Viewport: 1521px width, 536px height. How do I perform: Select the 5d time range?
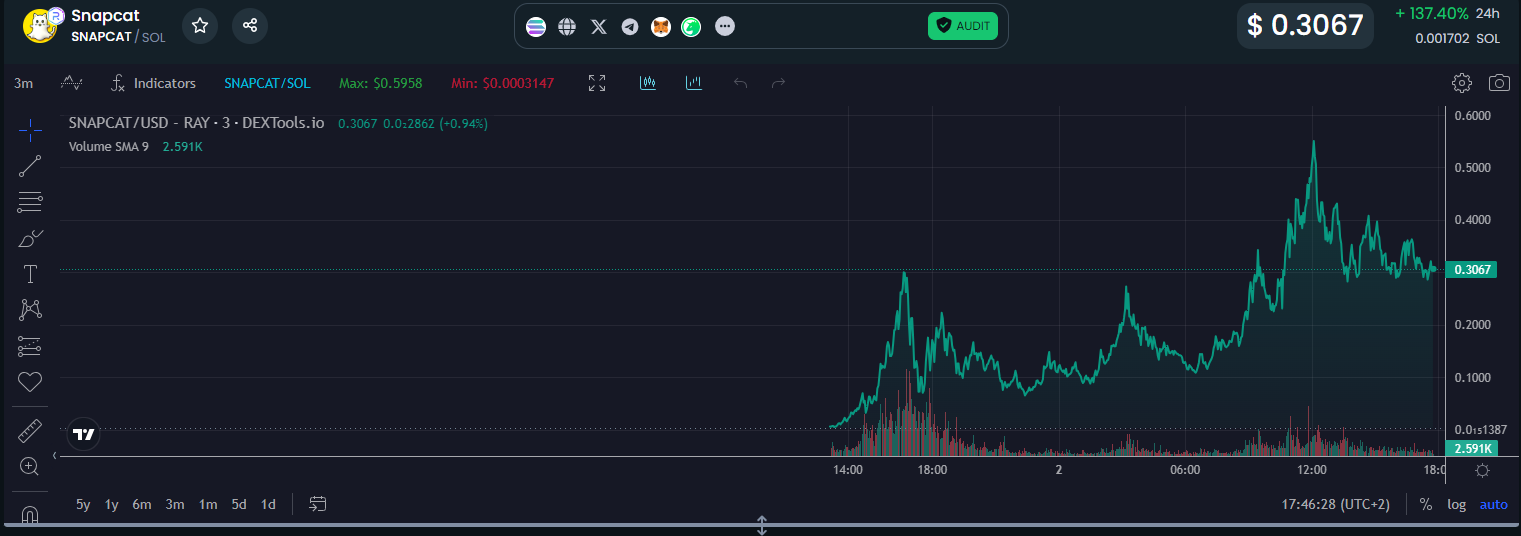click(x=239, y=504)
